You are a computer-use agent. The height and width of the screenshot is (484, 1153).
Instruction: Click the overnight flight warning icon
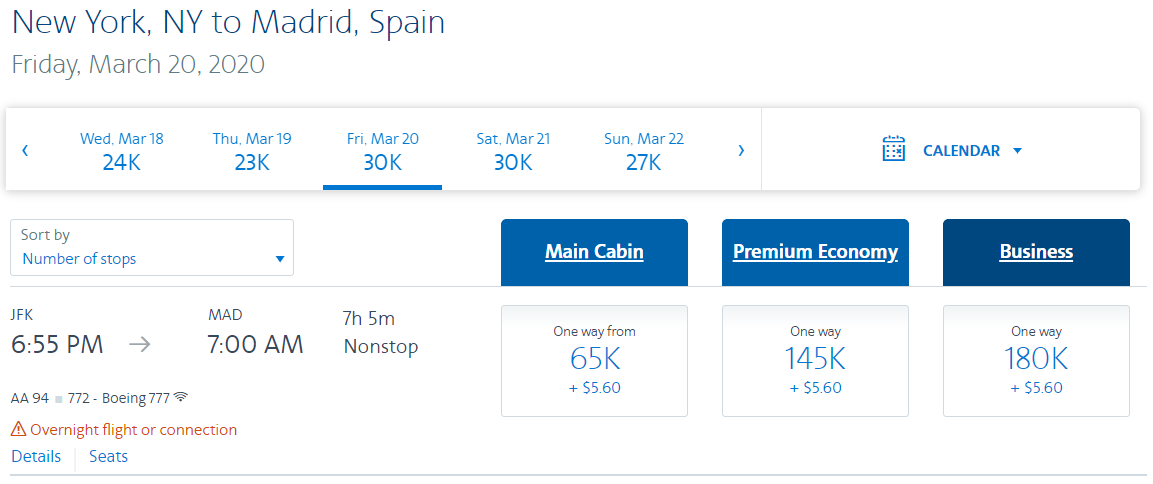point(18,430)
